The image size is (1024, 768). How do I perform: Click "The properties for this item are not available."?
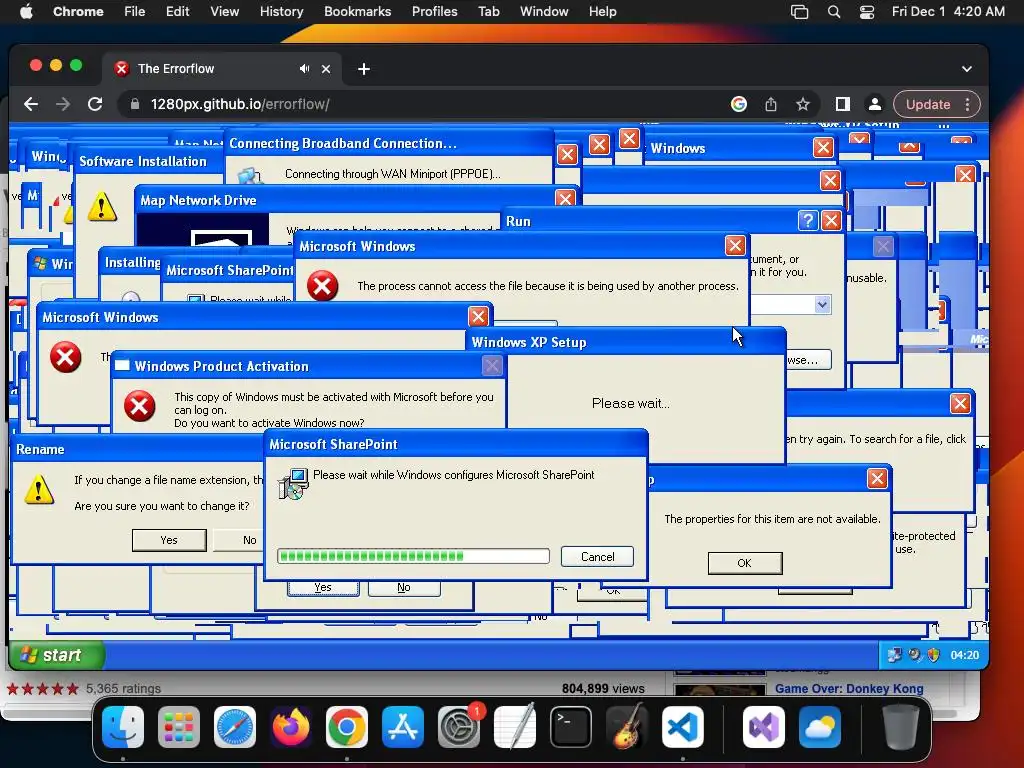pyautogui.click(x=773, y=519)
